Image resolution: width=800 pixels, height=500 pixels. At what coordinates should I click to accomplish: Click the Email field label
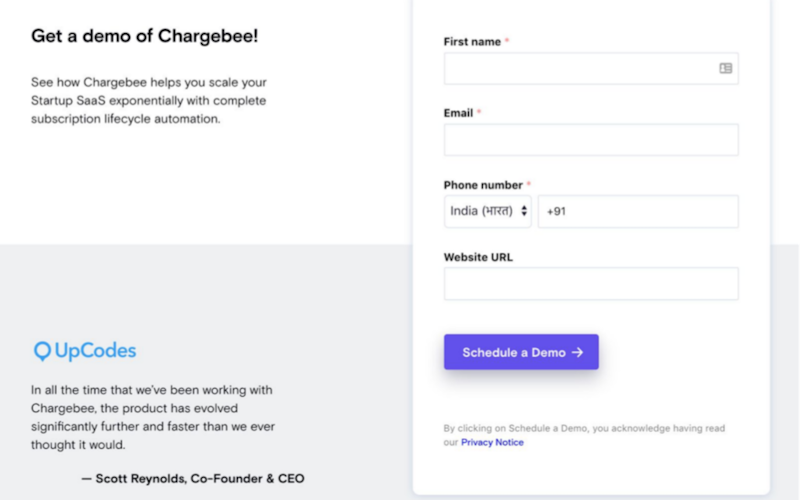(x=458, y=113)
